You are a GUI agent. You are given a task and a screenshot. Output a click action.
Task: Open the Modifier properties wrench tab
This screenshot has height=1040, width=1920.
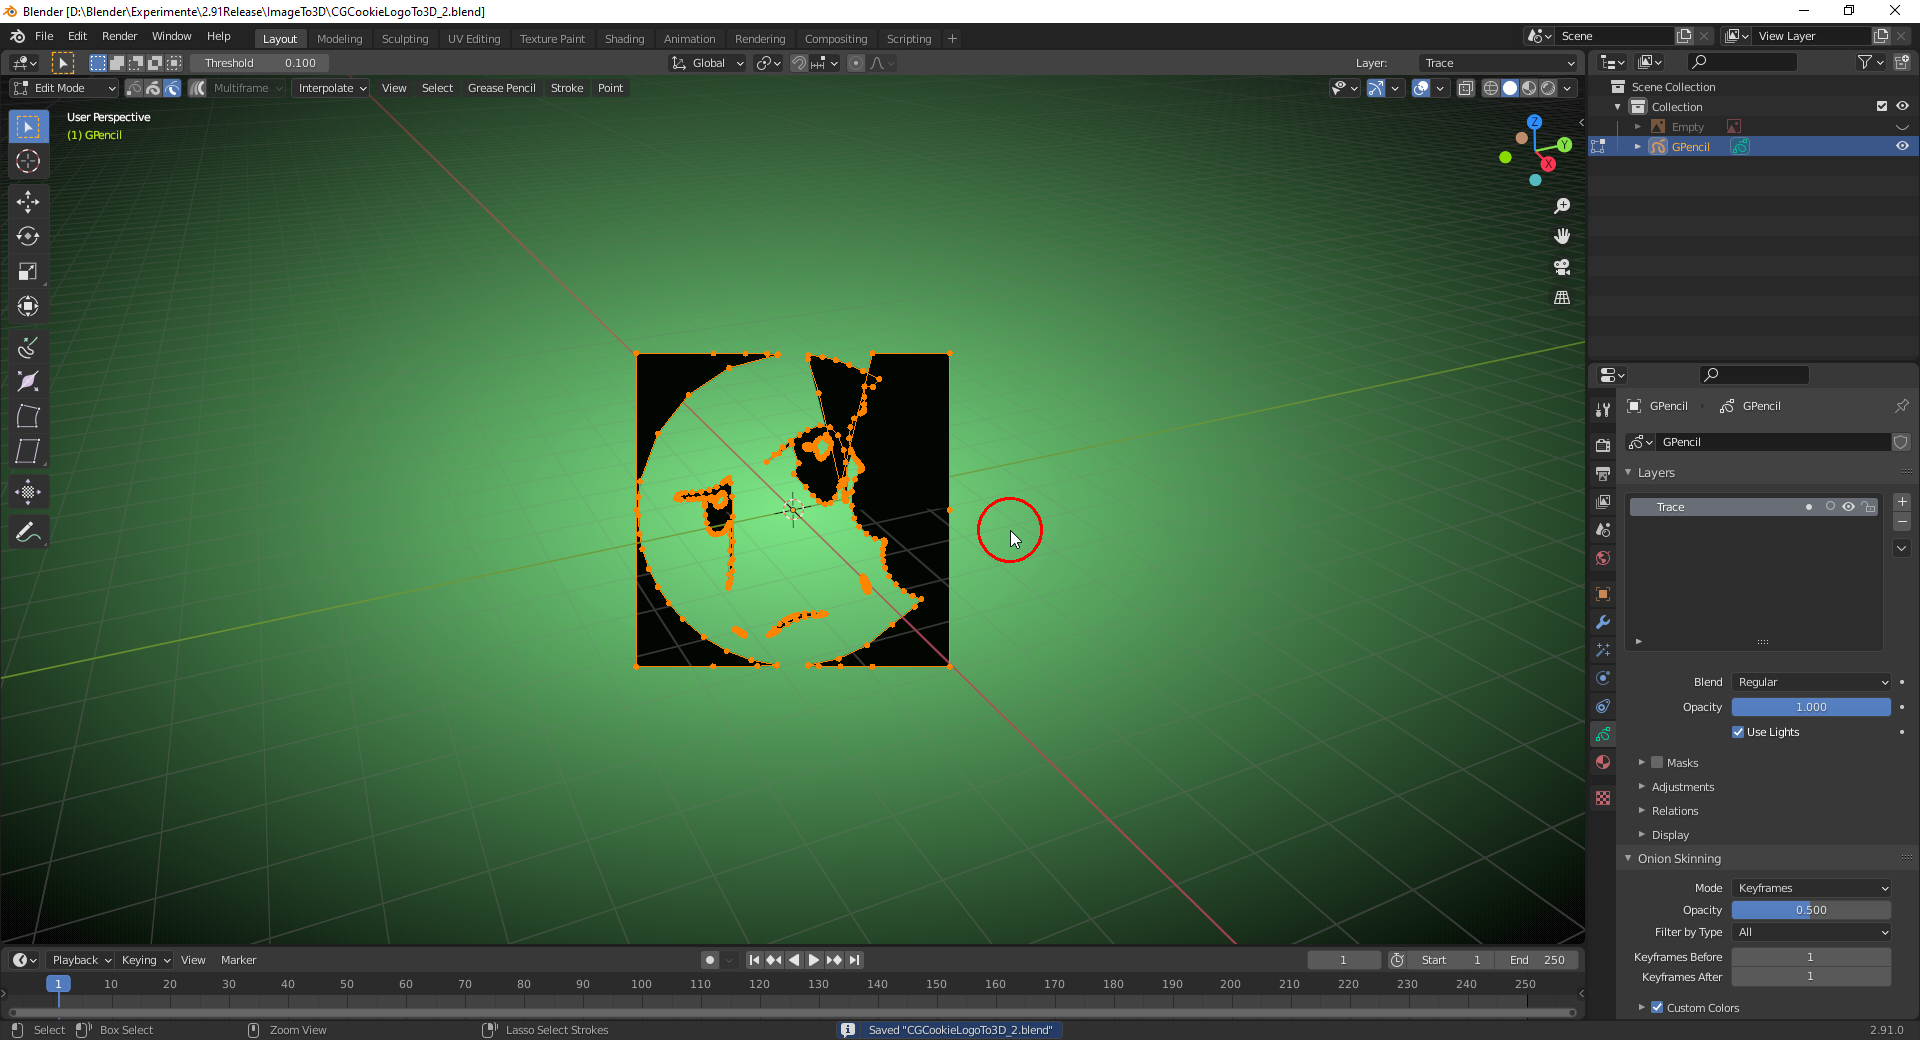[x=1603, y=622]
